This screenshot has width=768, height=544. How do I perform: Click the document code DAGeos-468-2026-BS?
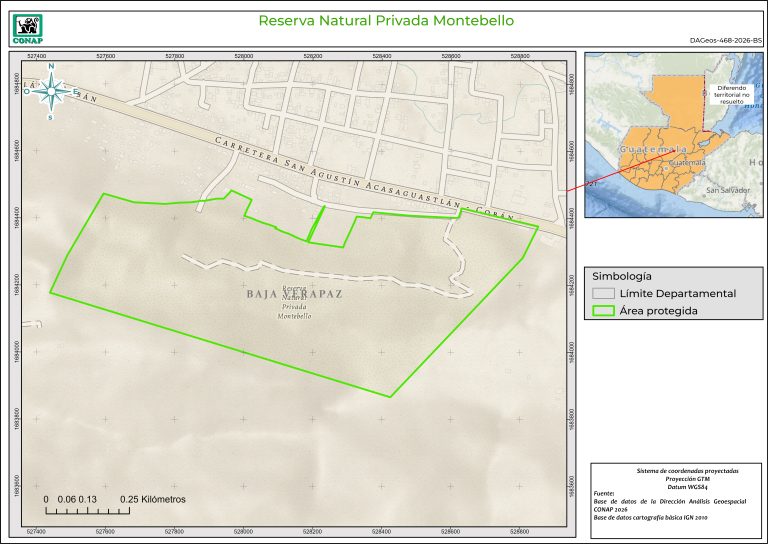pos(726,41)
